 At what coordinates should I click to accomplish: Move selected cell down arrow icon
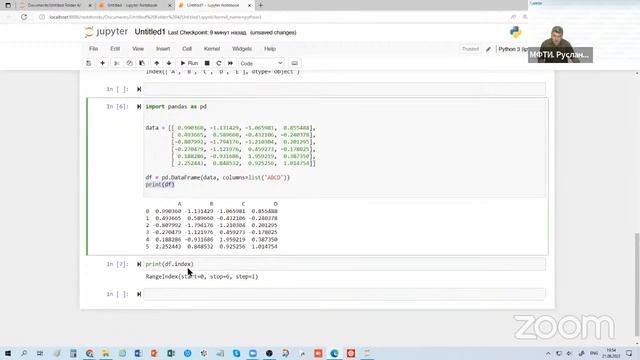(169, 63)
